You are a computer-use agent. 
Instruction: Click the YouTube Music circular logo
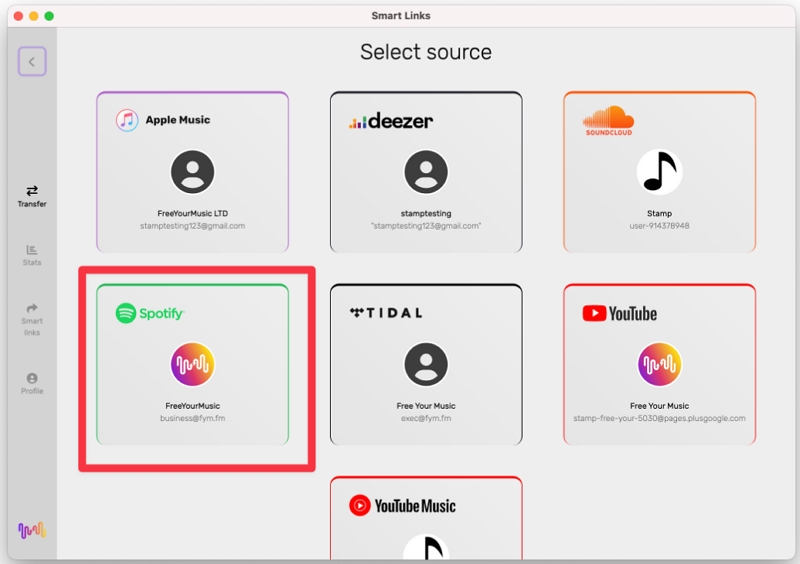tap(360, 505)
